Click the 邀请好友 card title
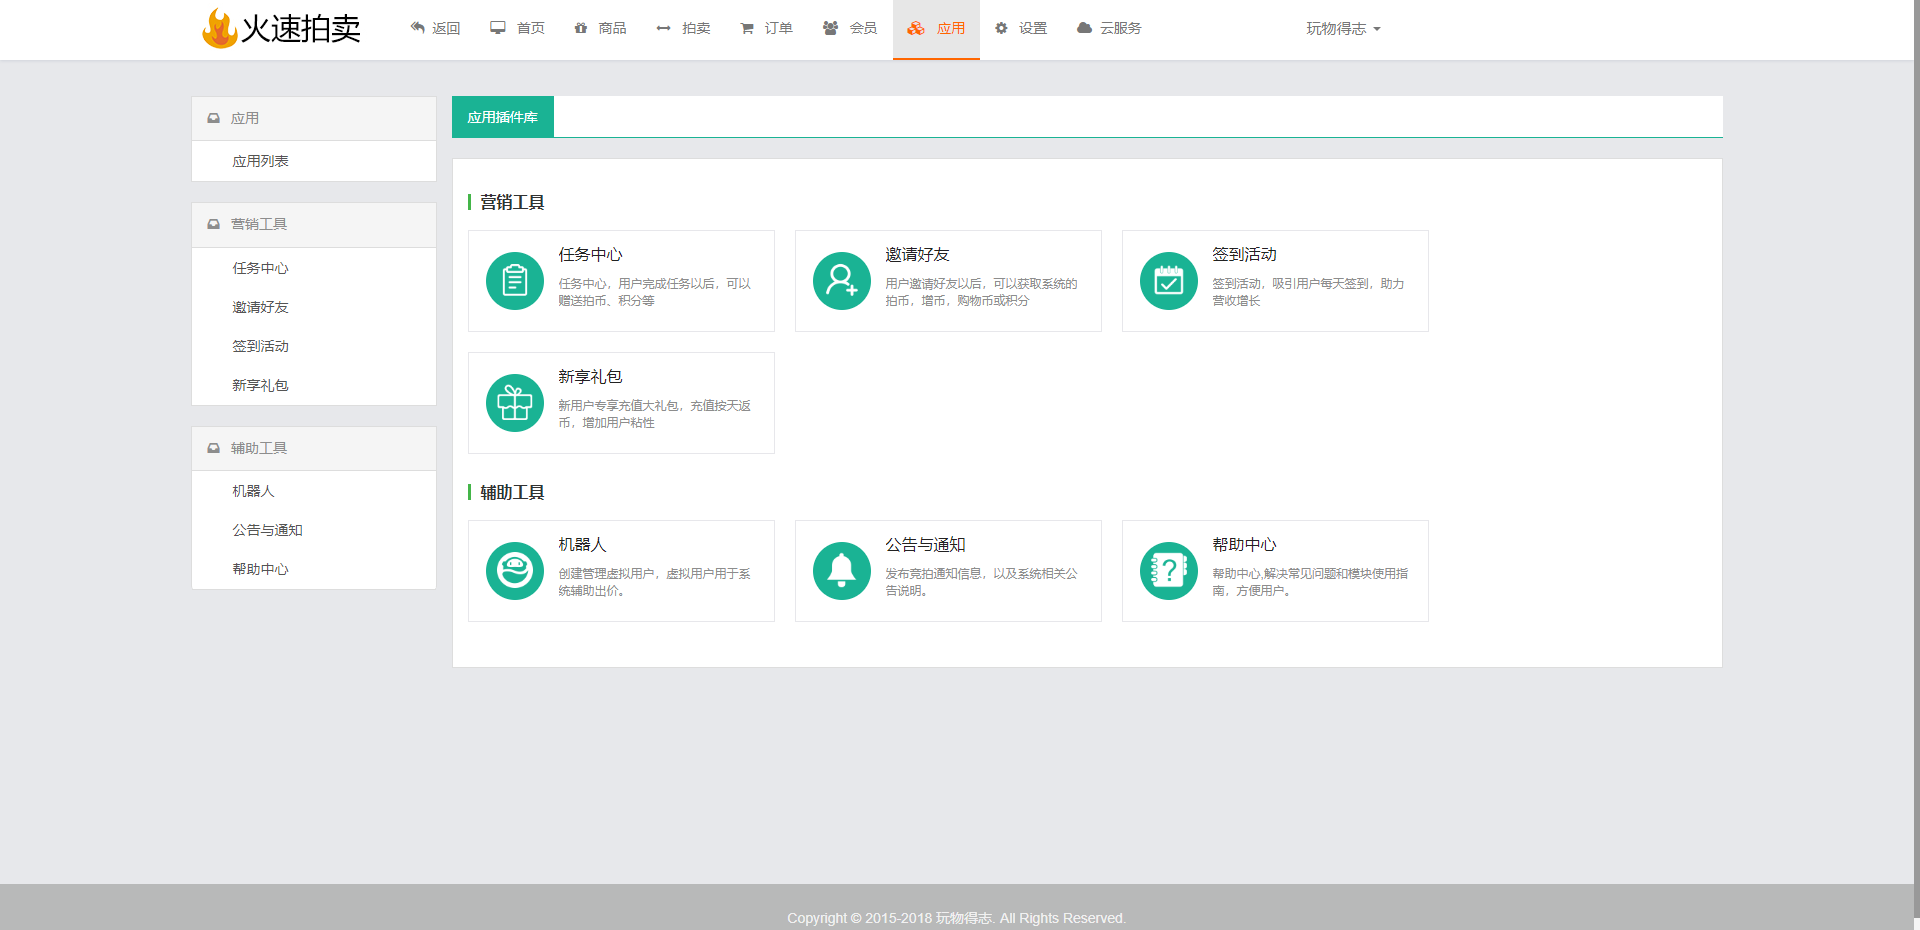Screen dimensions: 1920x930 917,255
